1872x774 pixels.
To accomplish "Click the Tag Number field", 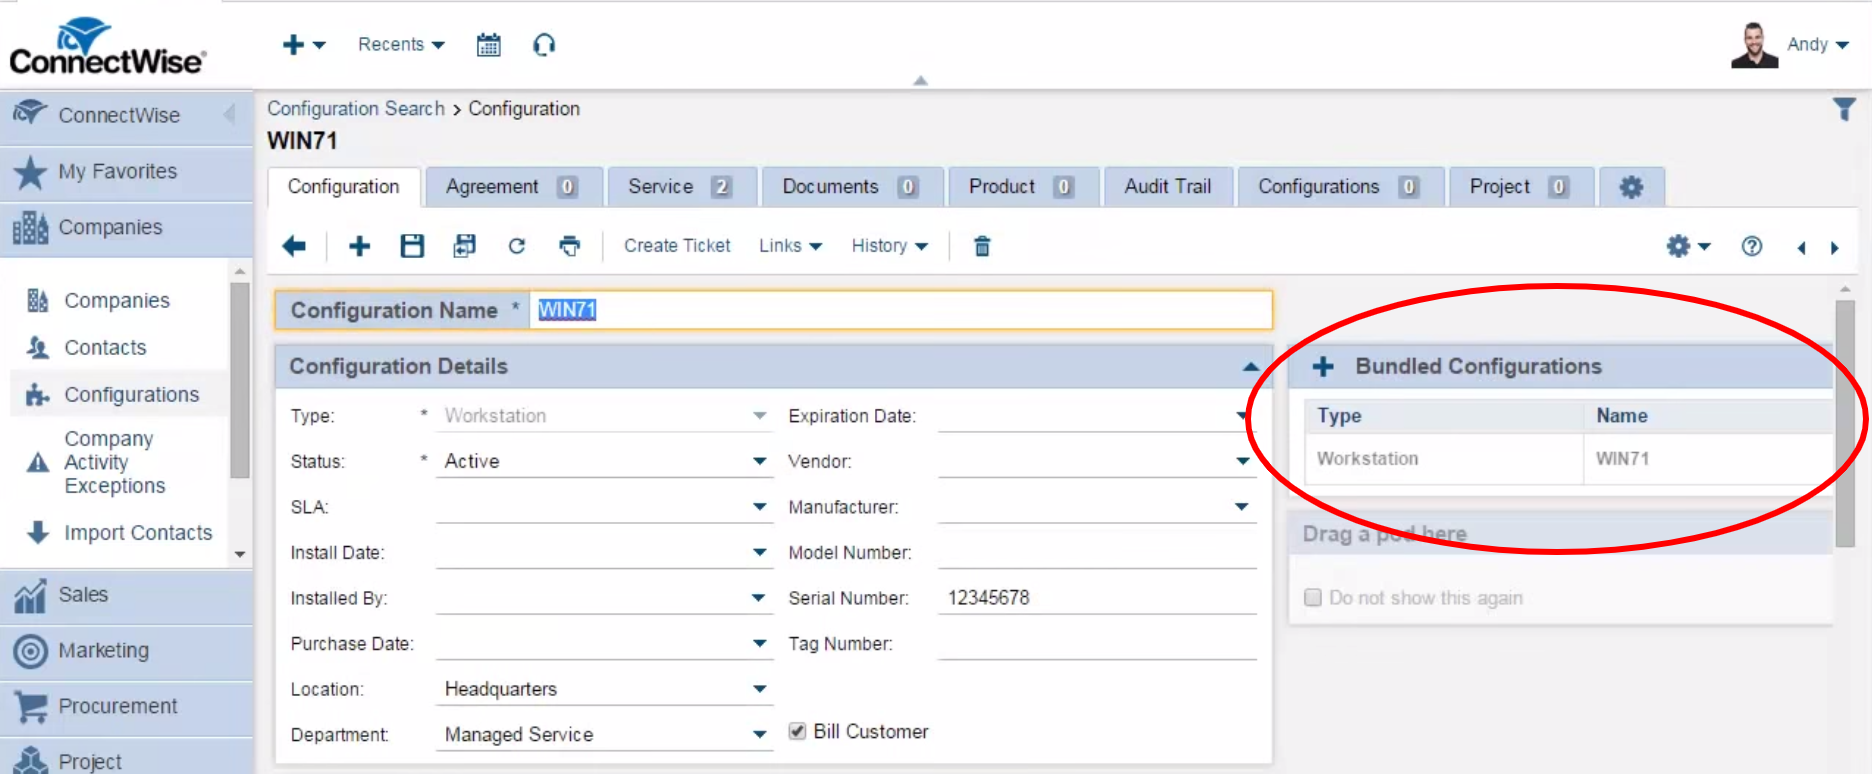I will pyautogui.click(x=1096, y=644).
